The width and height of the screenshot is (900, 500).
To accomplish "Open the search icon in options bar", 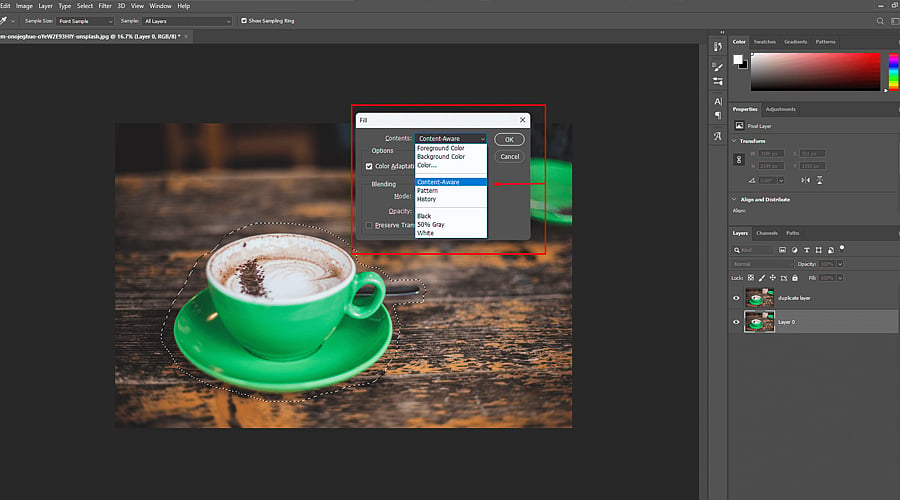I will 880,21.
